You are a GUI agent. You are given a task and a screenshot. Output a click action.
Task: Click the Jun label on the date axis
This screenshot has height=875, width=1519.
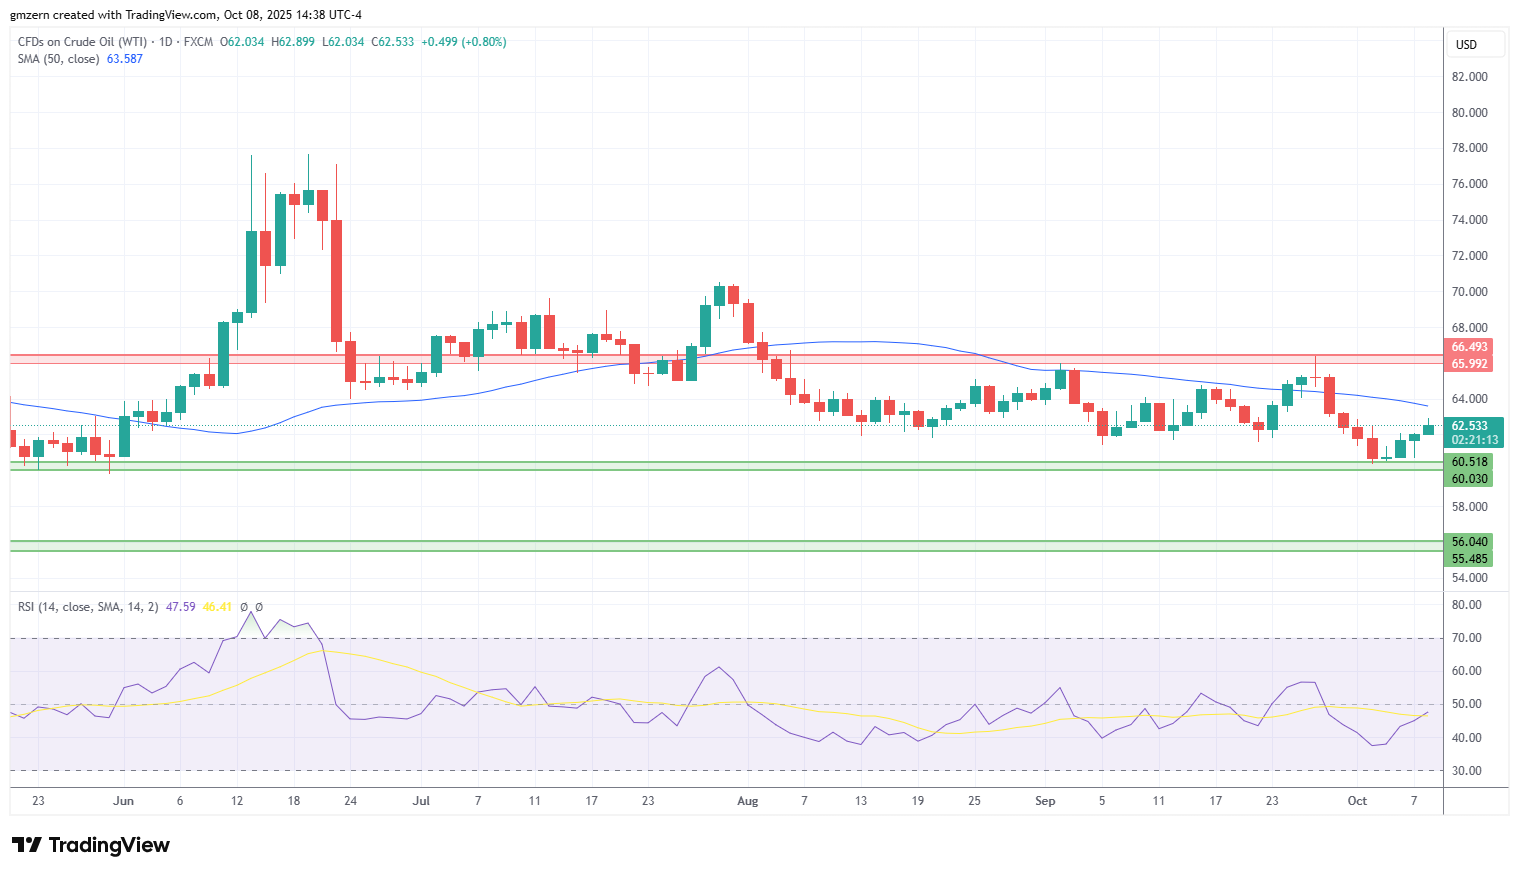pyautogui.click(x=123, y=801)
